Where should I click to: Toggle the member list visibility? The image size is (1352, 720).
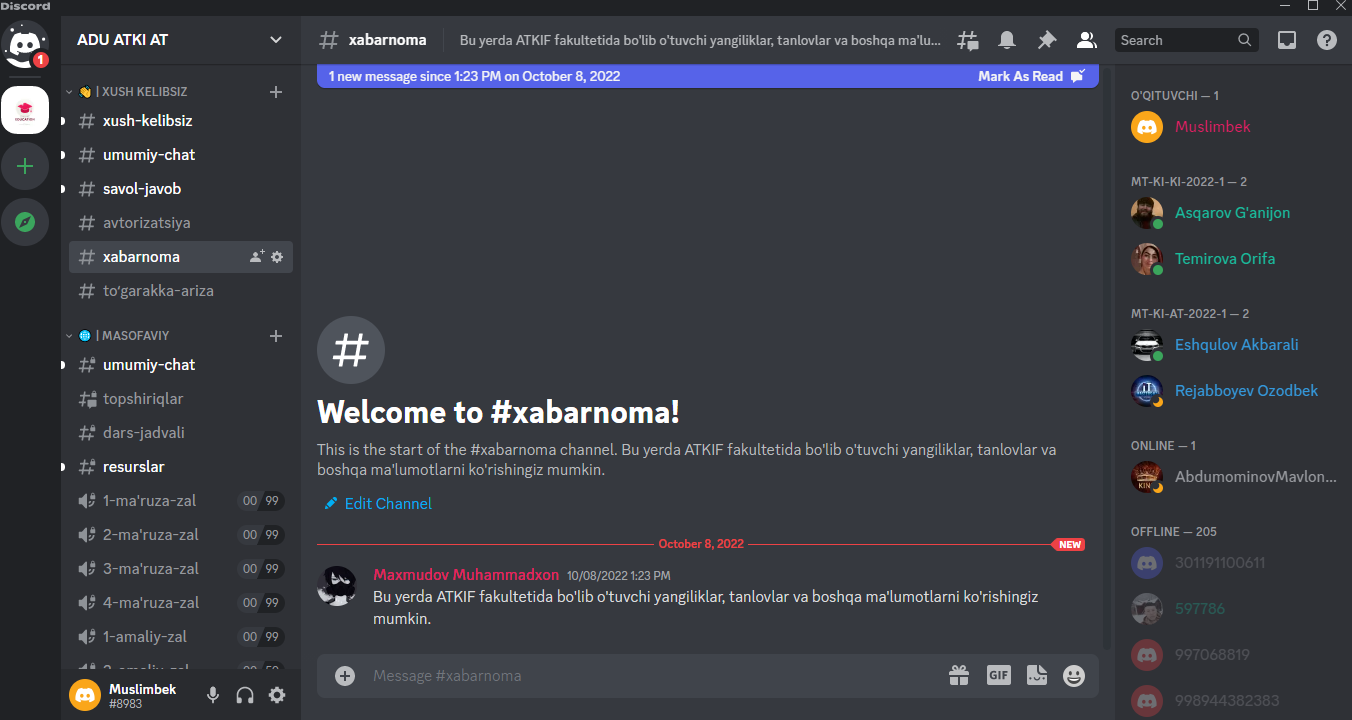tap(1085, 40)
